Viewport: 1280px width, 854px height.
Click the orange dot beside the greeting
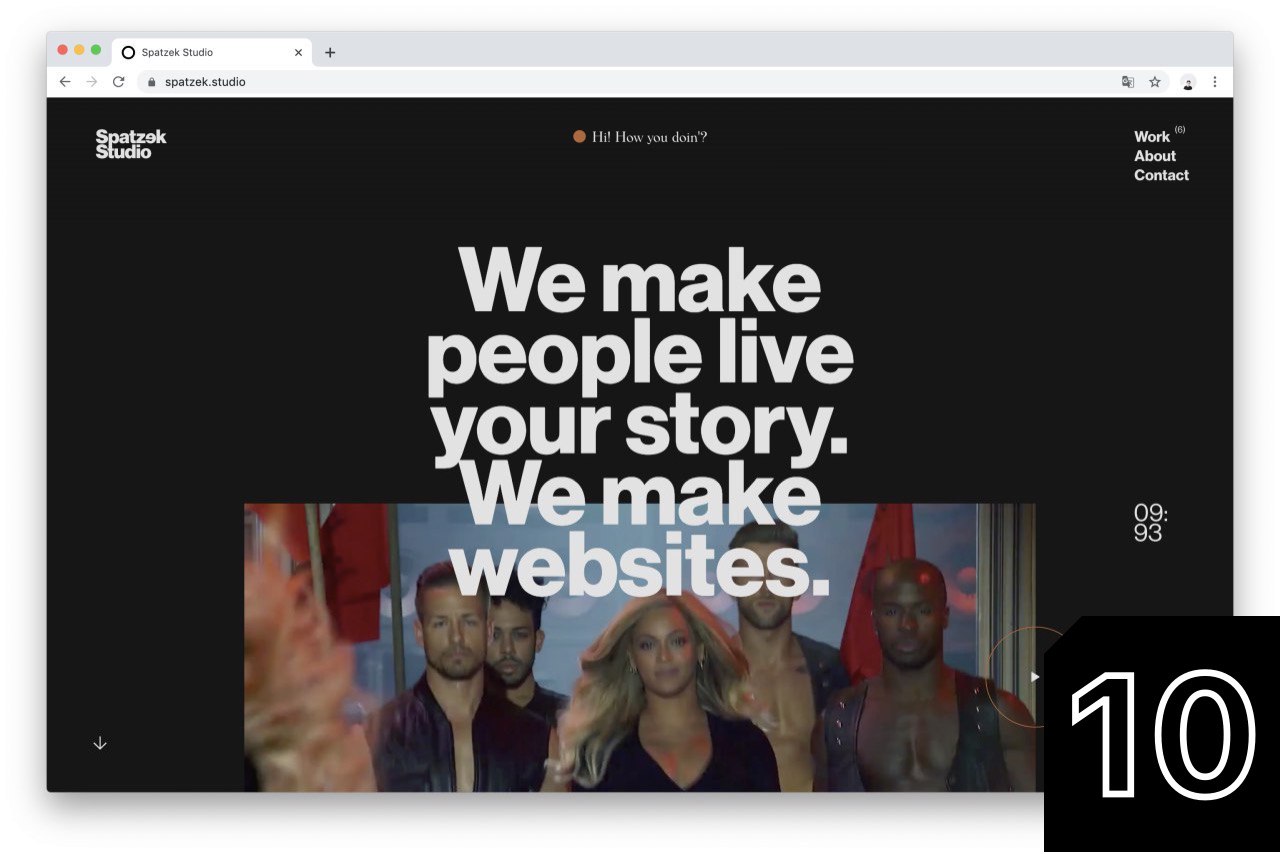[x=579, y=137]
